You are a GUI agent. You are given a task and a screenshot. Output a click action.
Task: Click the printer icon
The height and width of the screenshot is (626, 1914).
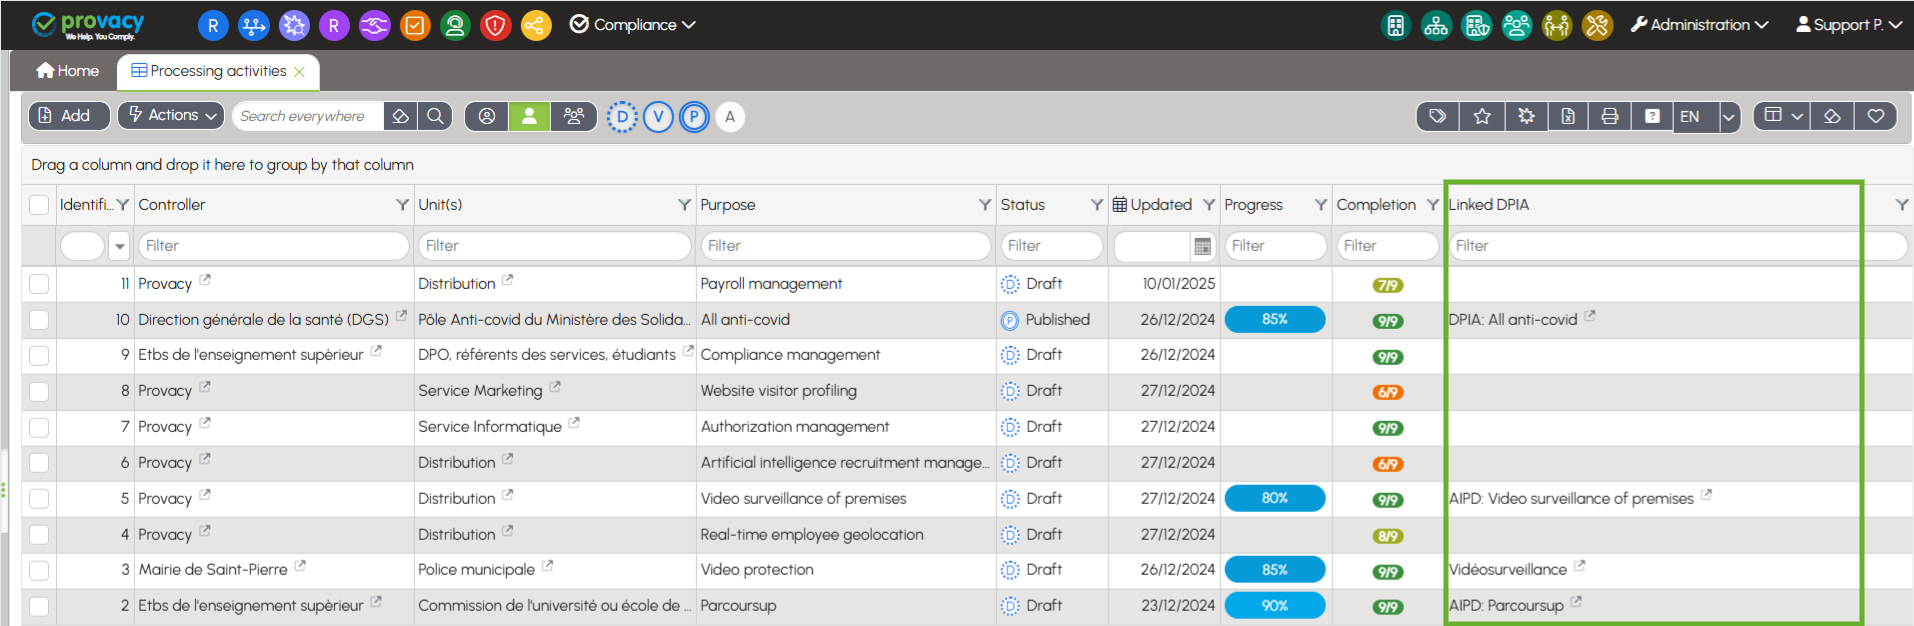[1610, 116]
